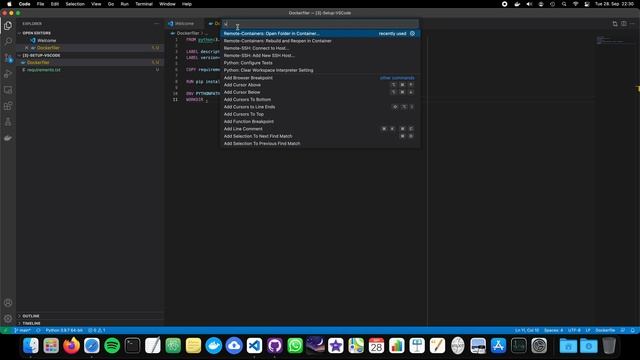Open Run and Debug view icon
The height and width of the screenshot is (360, 640).
[x=8, y=74]
